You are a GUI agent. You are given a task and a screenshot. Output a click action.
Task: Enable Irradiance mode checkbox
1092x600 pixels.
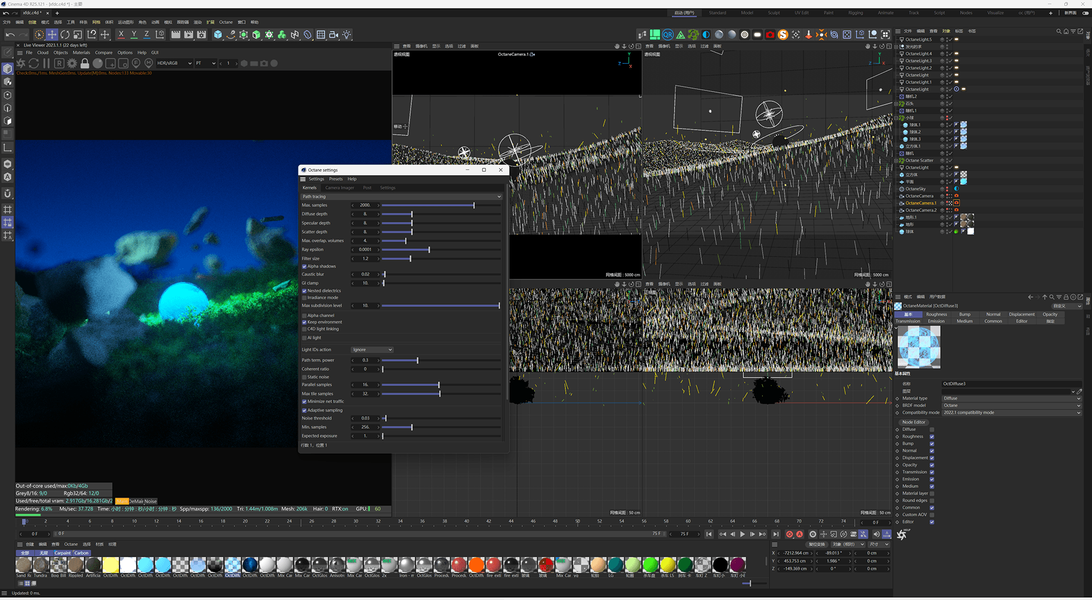[304, 297]
